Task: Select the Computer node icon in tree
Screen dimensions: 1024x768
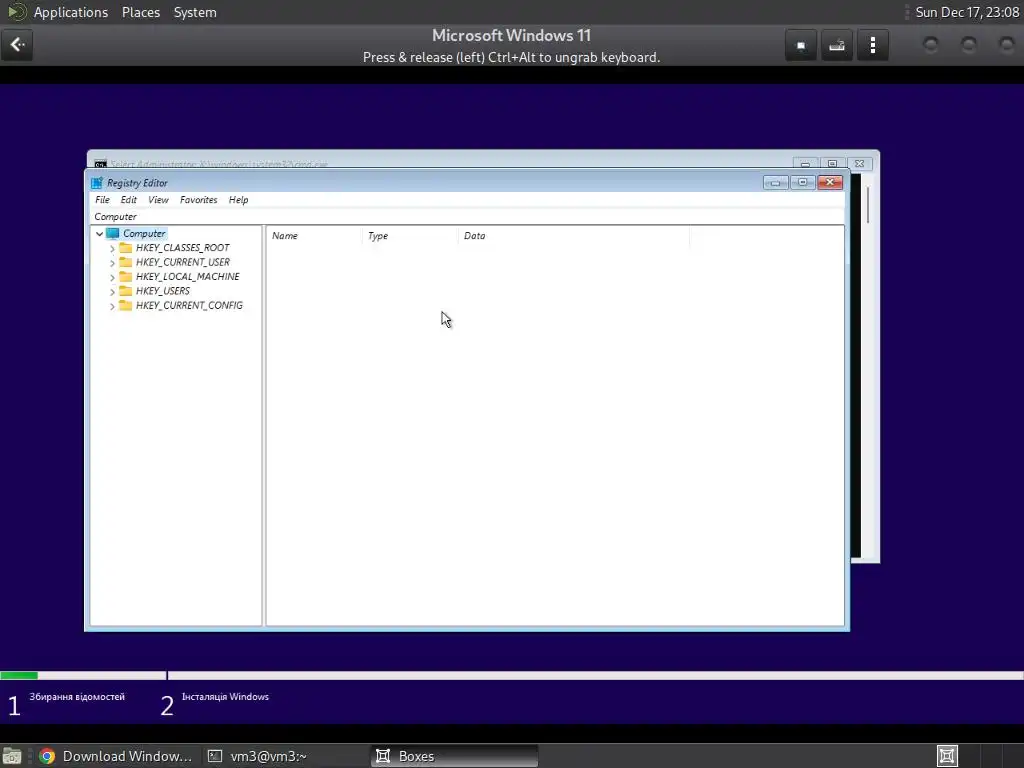Action: click(113, 233)
